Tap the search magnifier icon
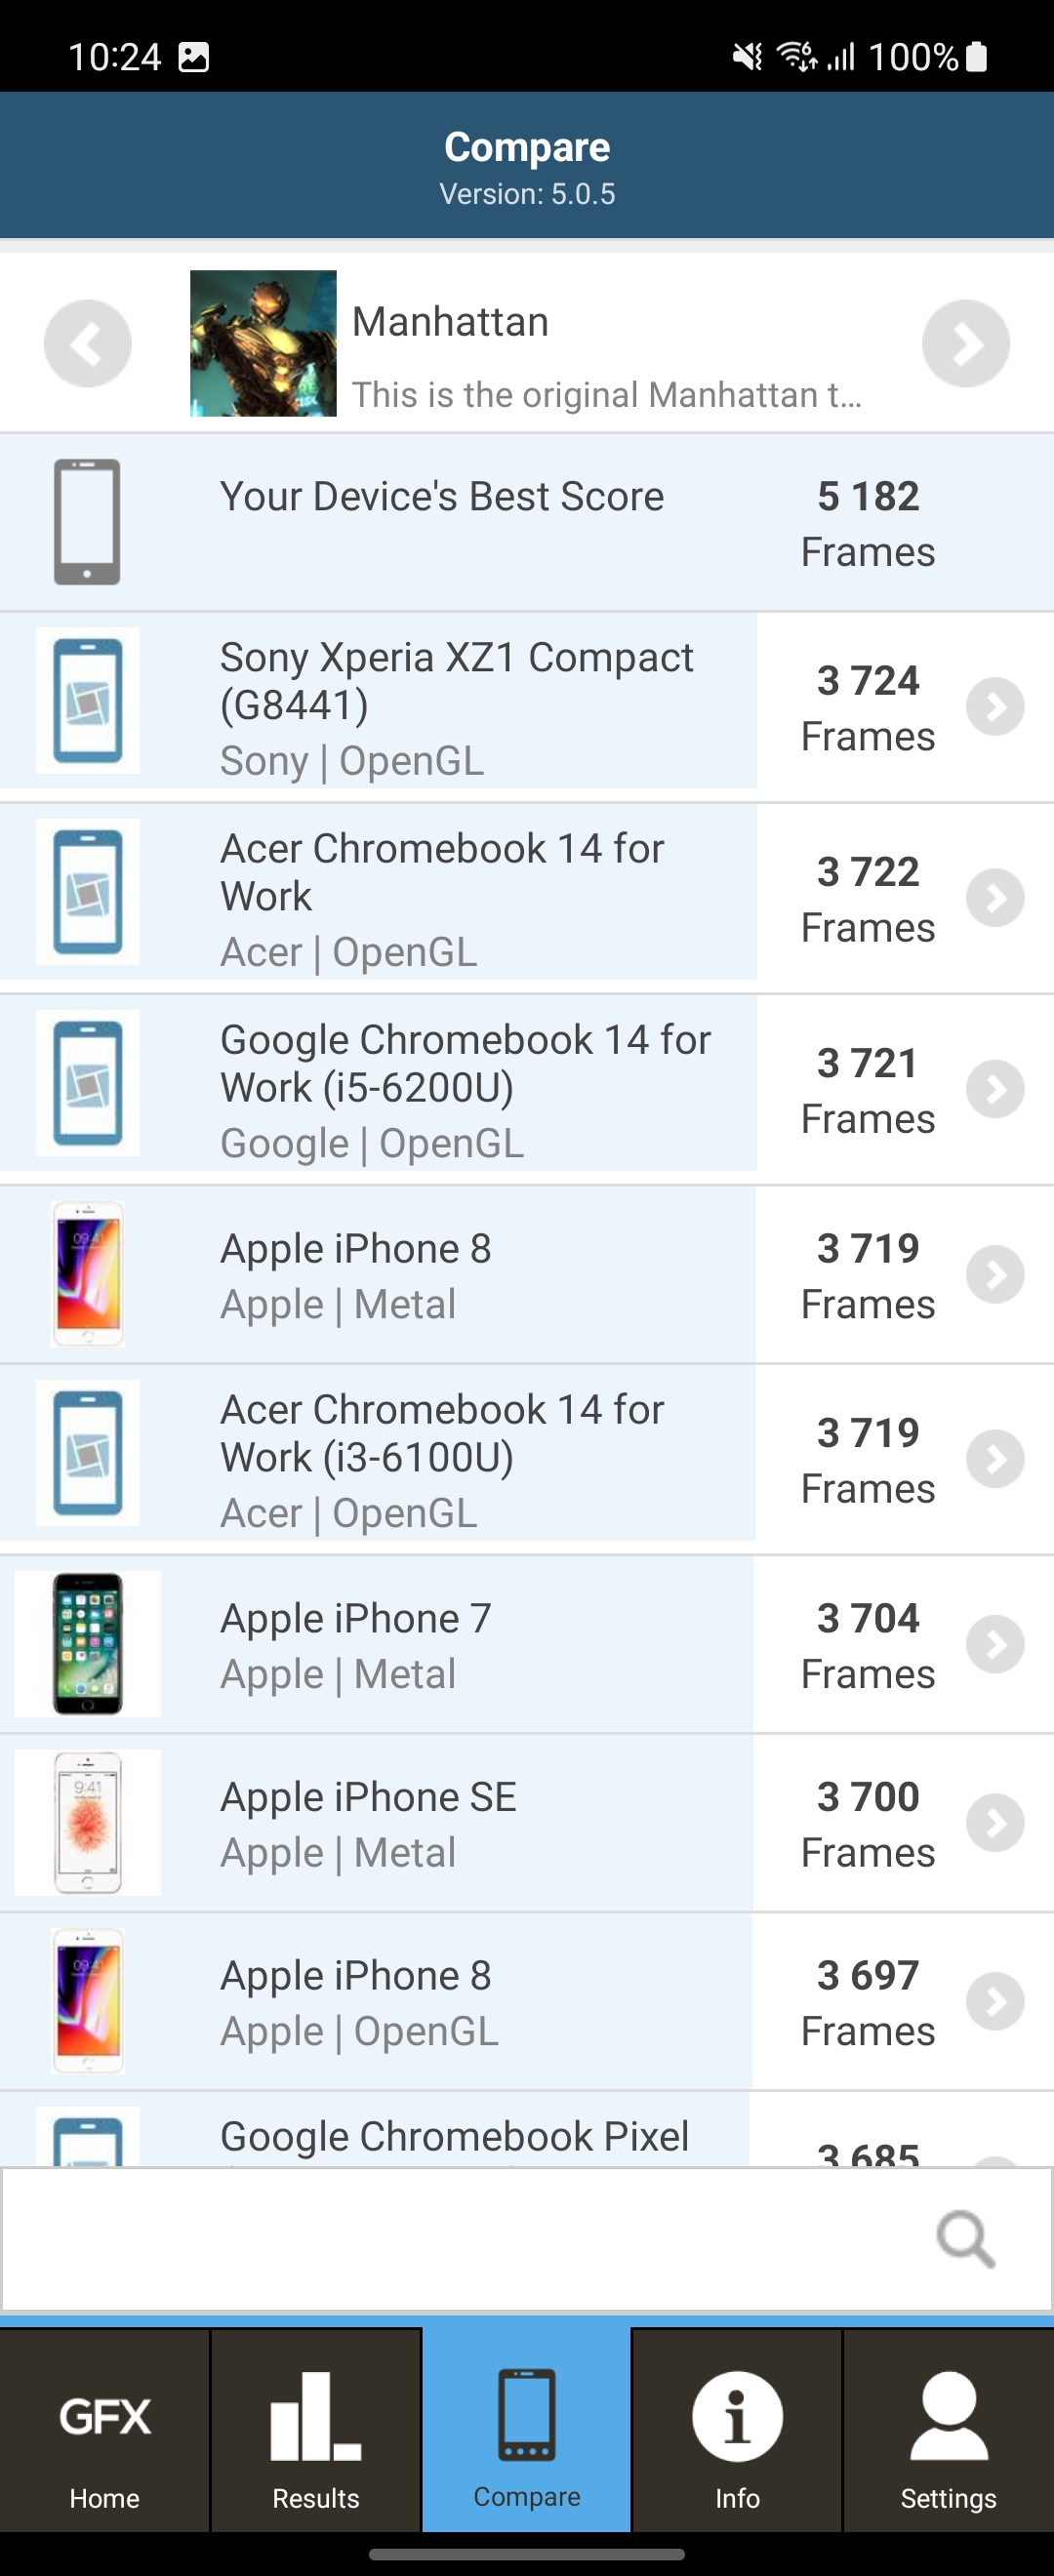 click(x=965, y=2239)
